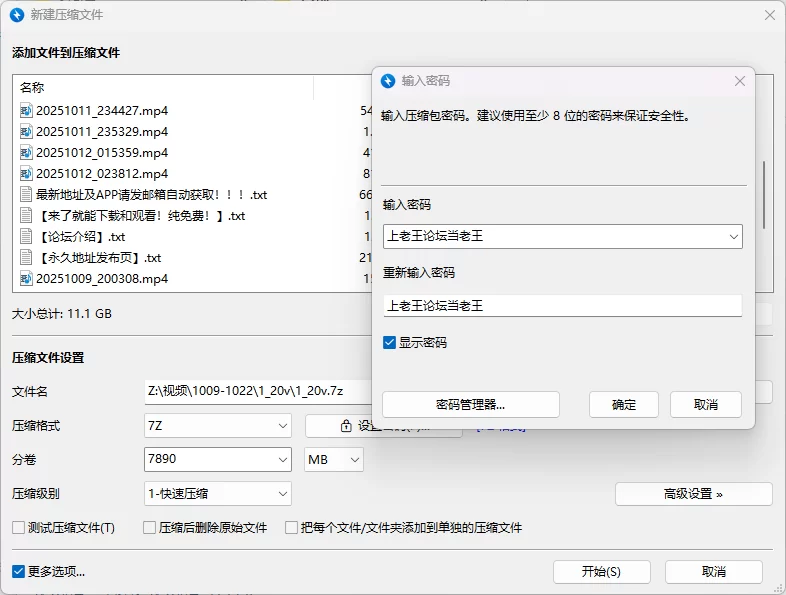Open the MB split unit dropdown
Image resolution: width=786 pixels, height=595 pixels.
pyautogui.click(x=353, y=460)
